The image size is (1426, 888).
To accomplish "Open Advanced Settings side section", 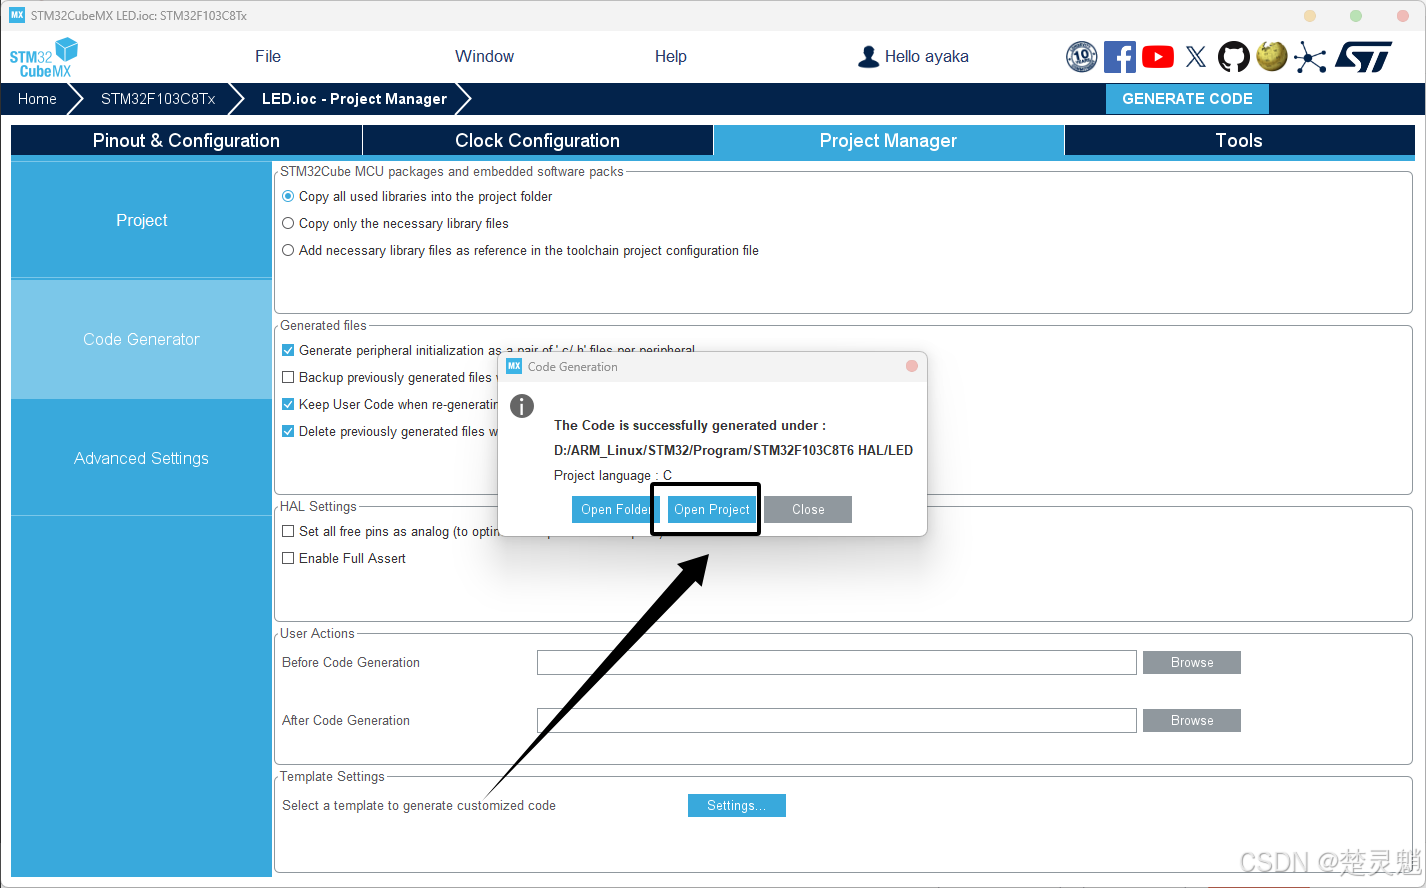I will coord(141,458).
